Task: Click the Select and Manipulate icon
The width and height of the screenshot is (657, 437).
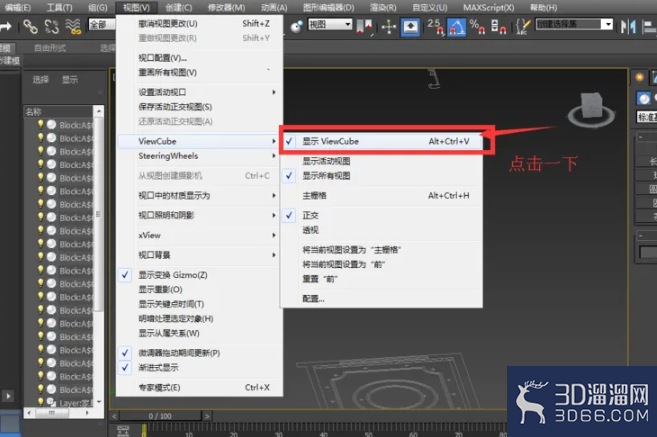Action: [x=389, y=27]
